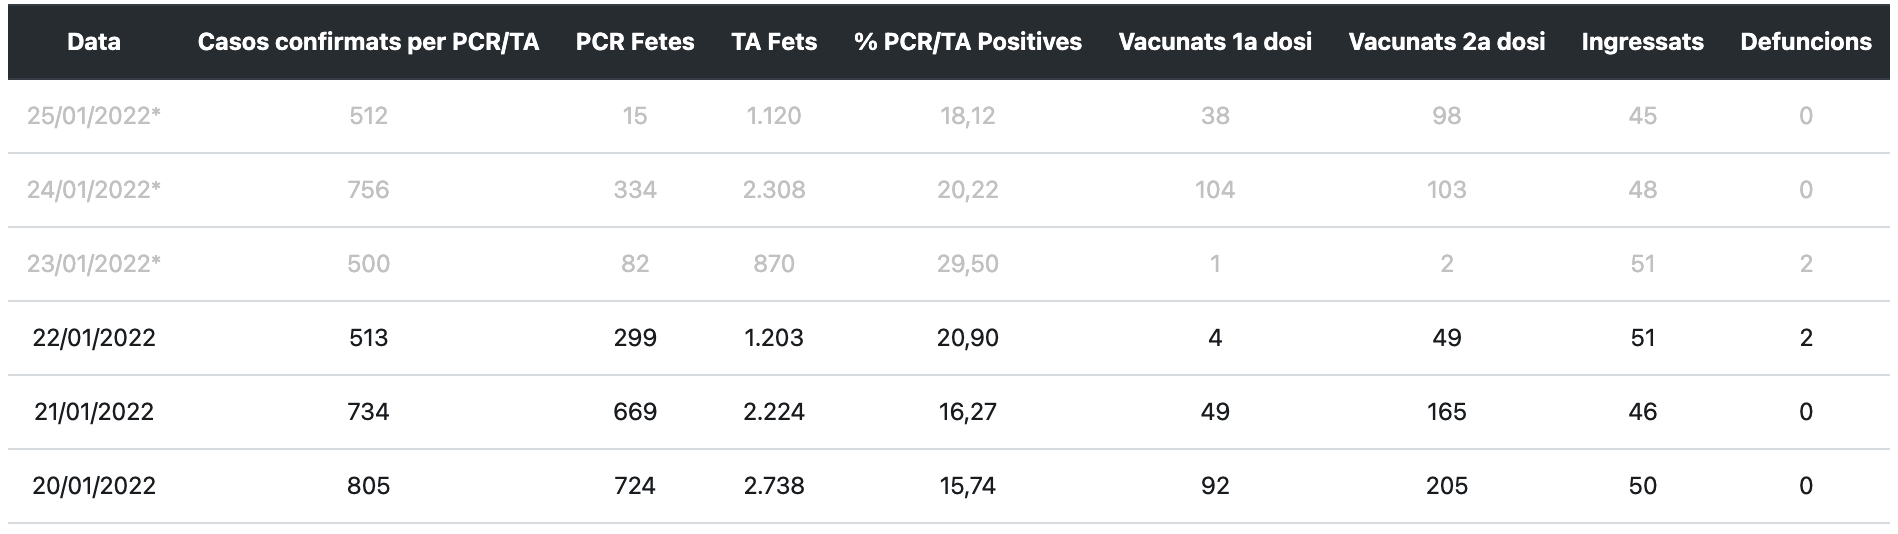Click the Defuncions column header
This screenshot has width=1898, height=534.
point(1806,42)
